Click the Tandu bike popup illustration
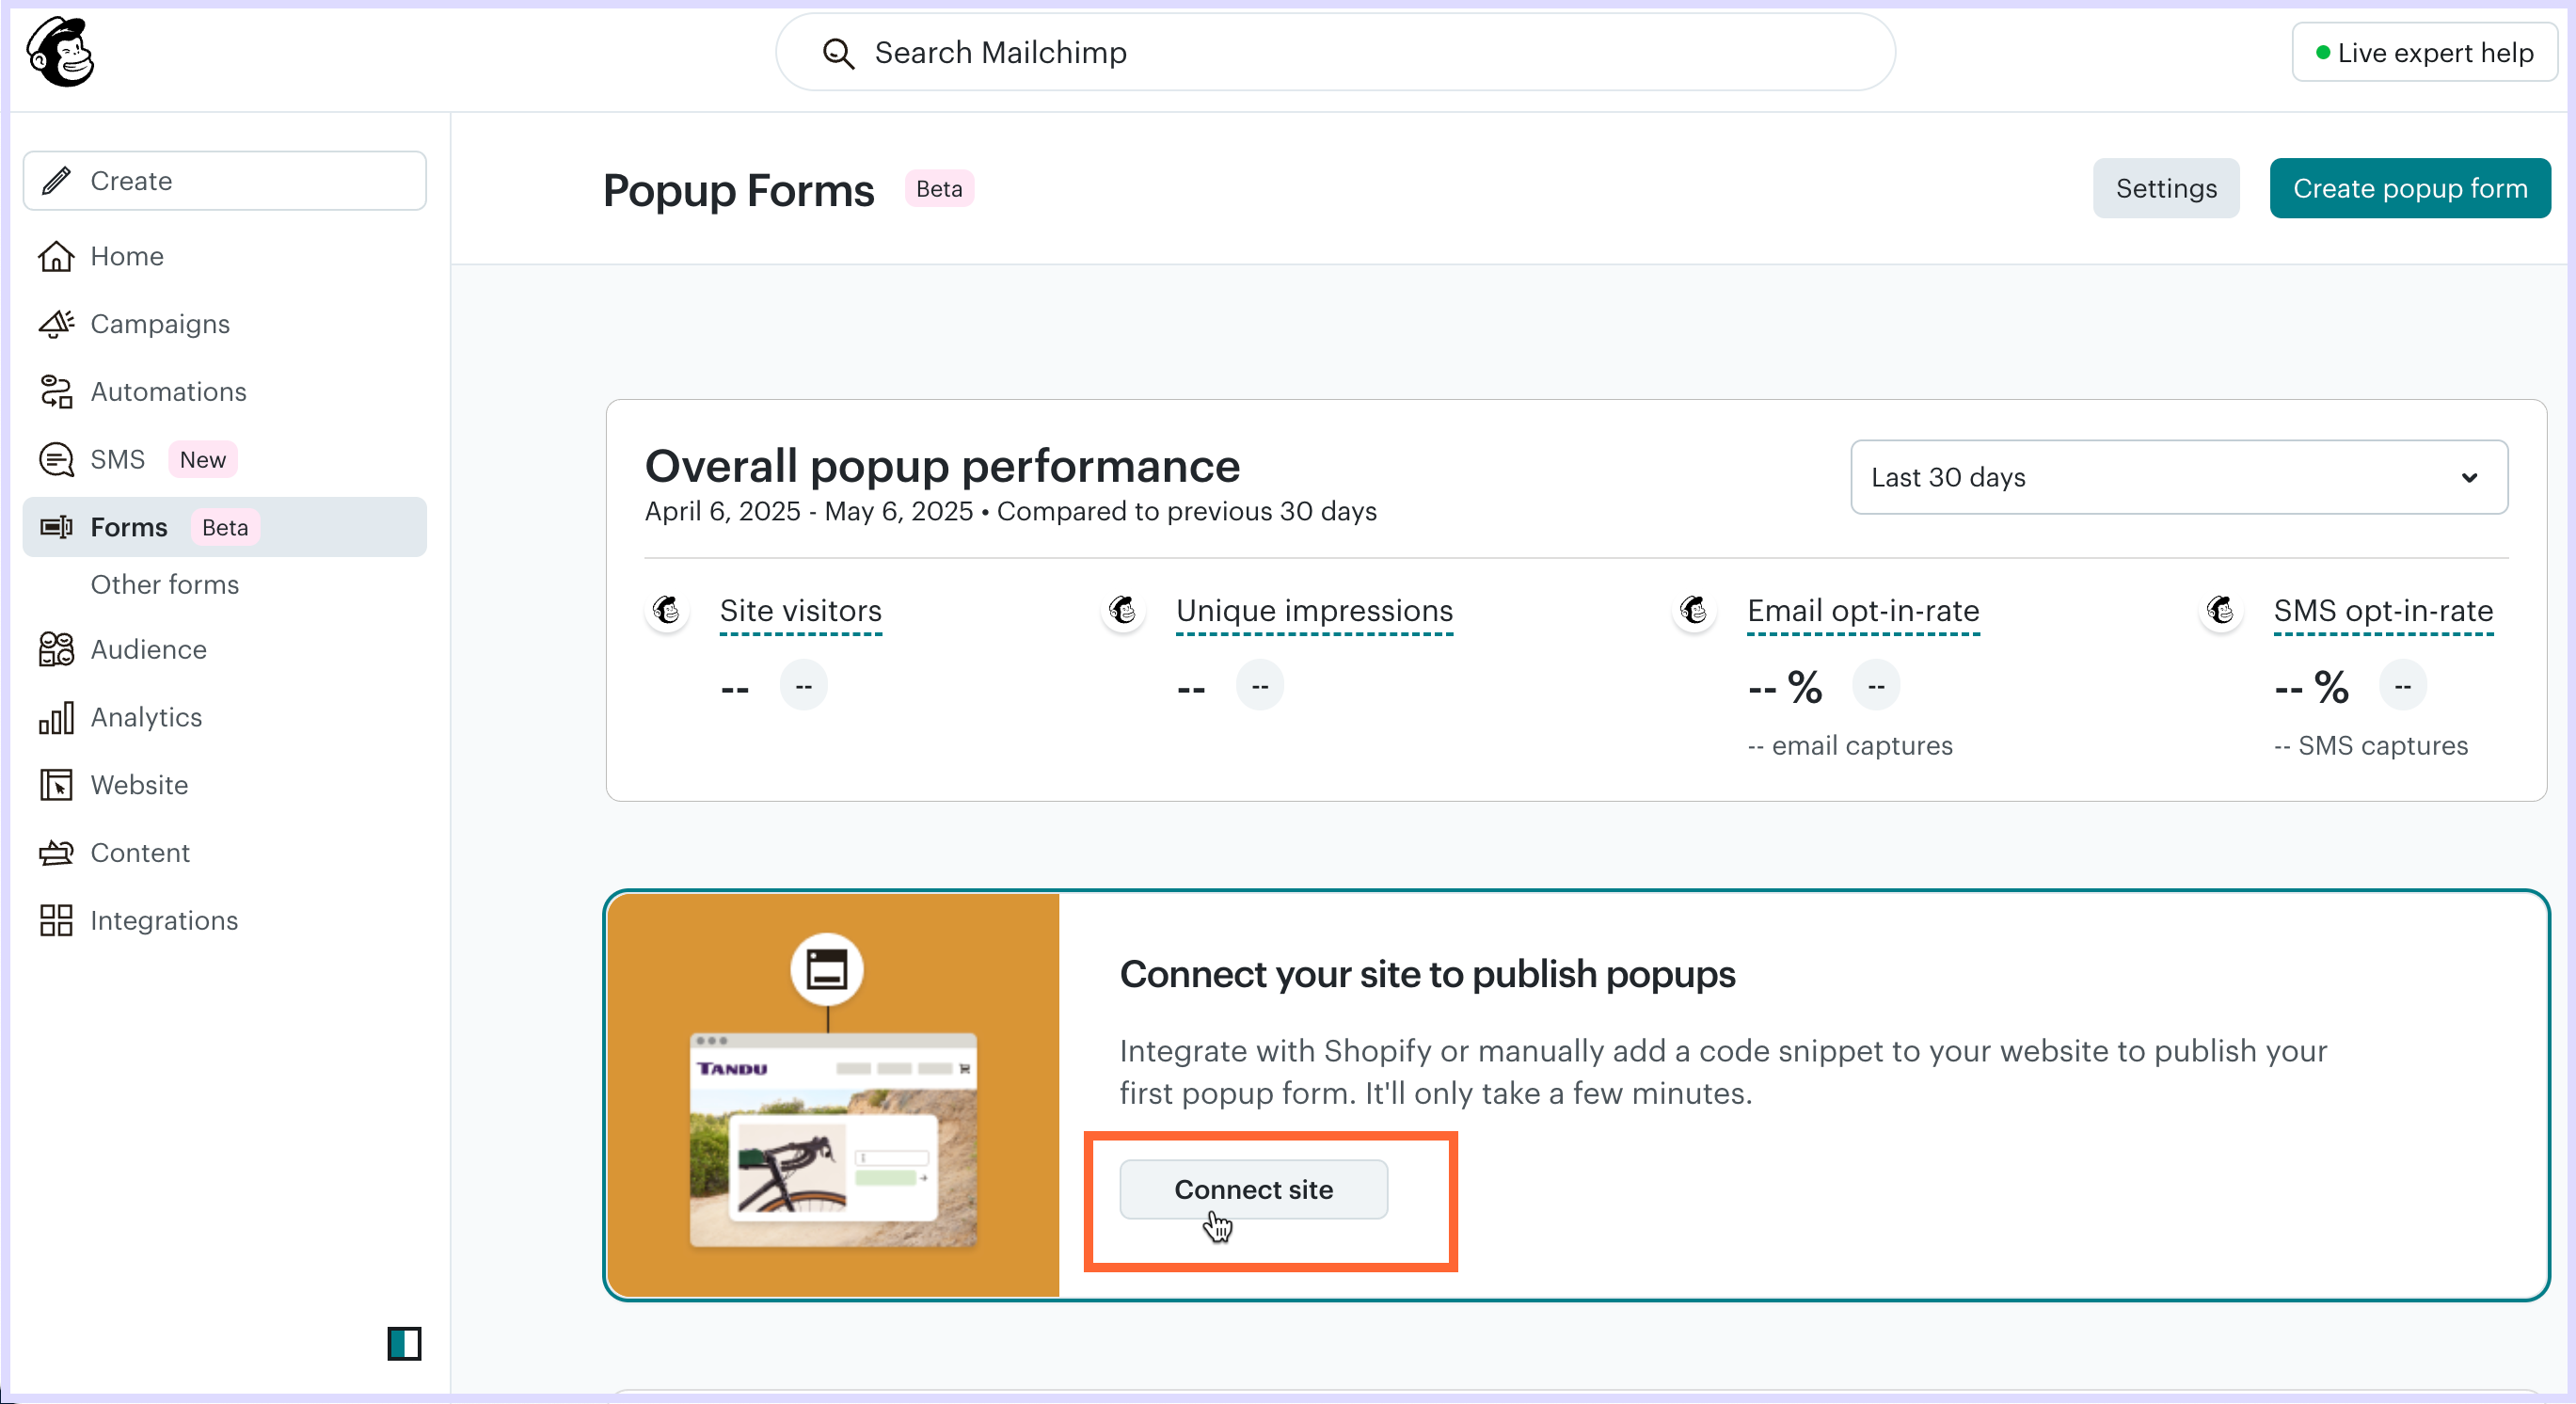2576x1404 pixels. pos(833,1095)
